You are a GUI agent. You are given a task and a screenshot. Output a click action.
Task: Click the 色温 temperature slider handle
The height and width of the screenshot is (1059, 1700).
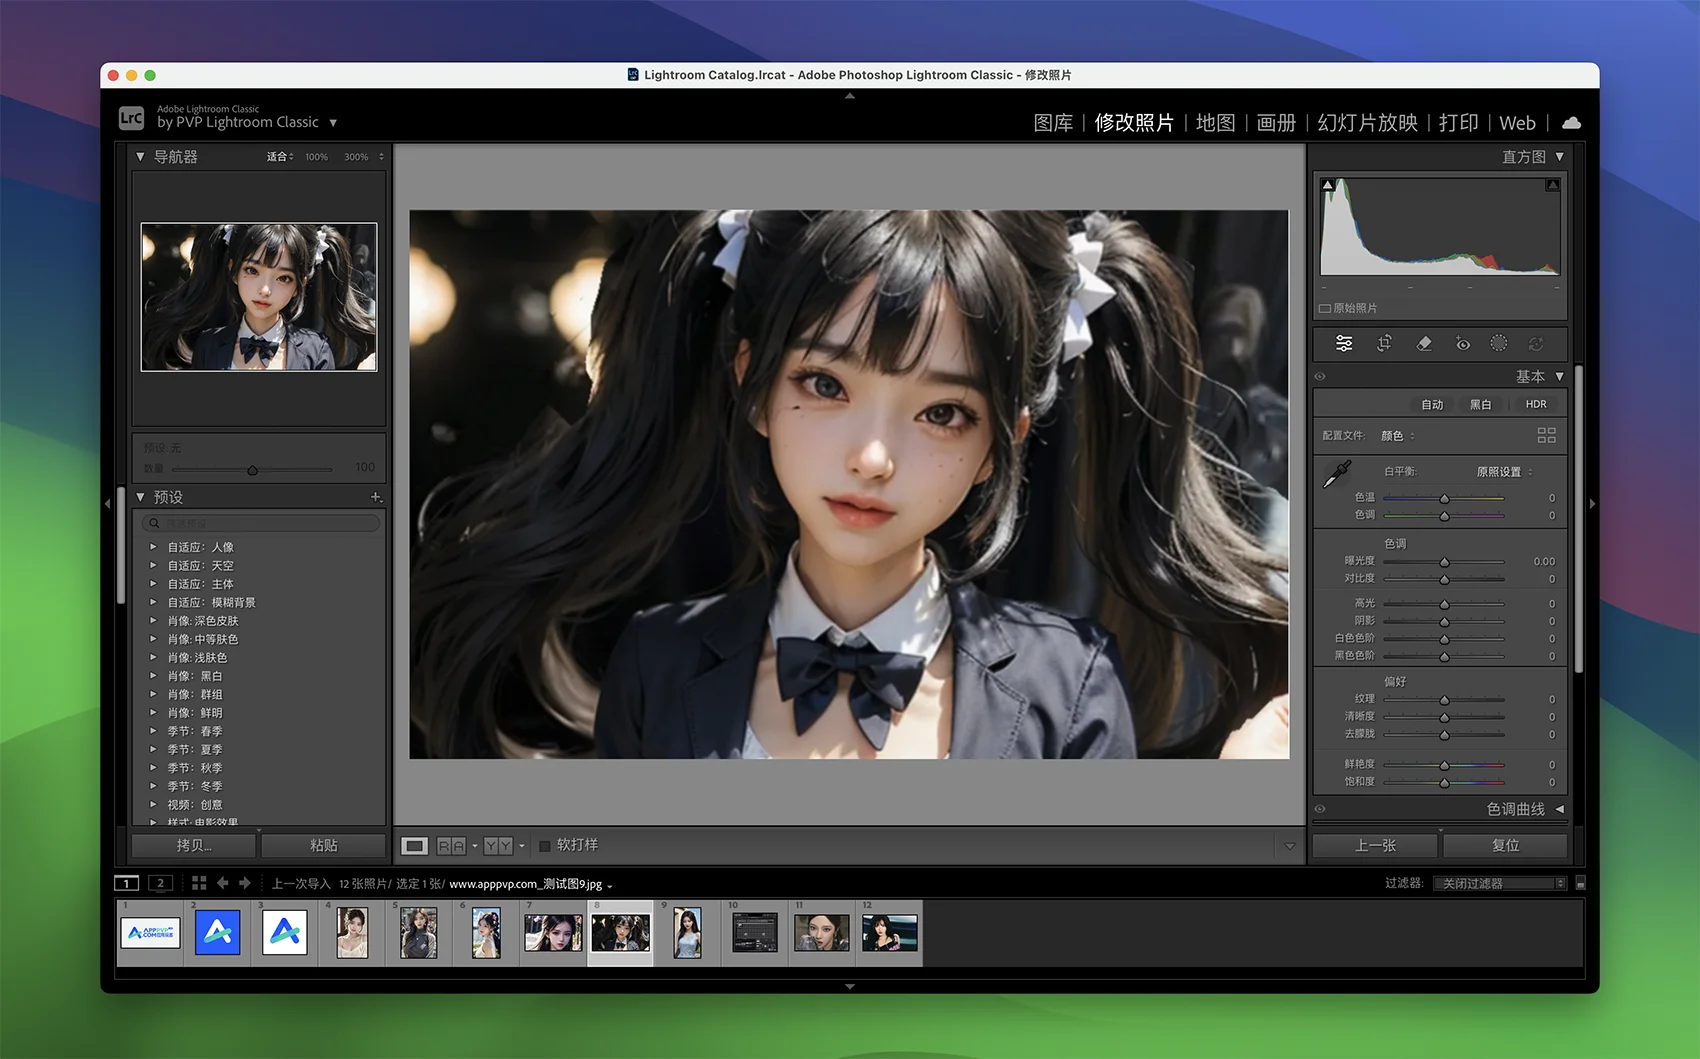(x=1444, y=498)
